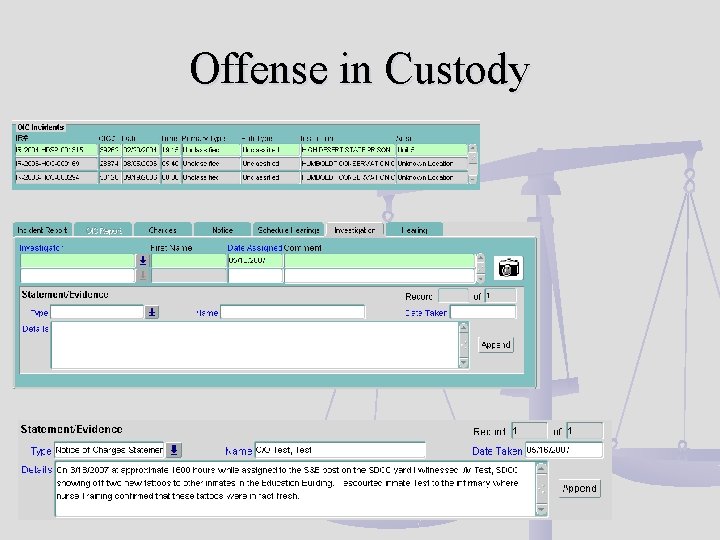Viewport: 720px width, 540px height.
Task: Click the Unit 5 area cell
Action: coord(432,150)
